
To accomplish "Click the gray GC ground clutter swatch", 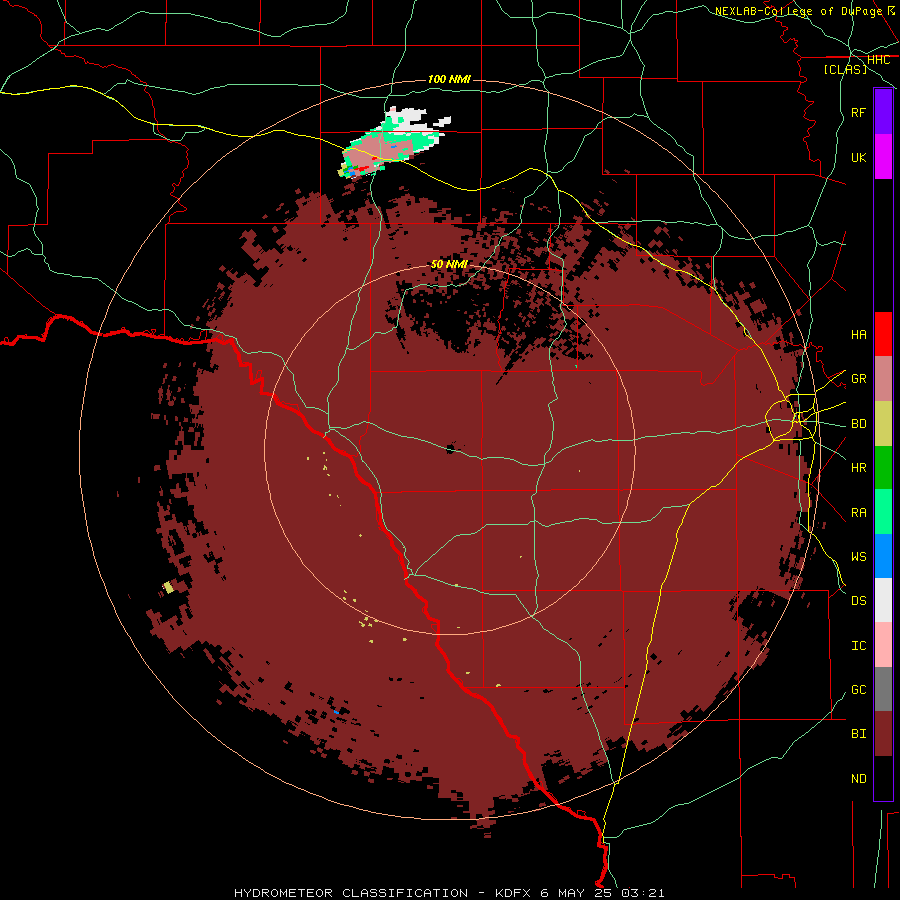I will coord(883,689).
